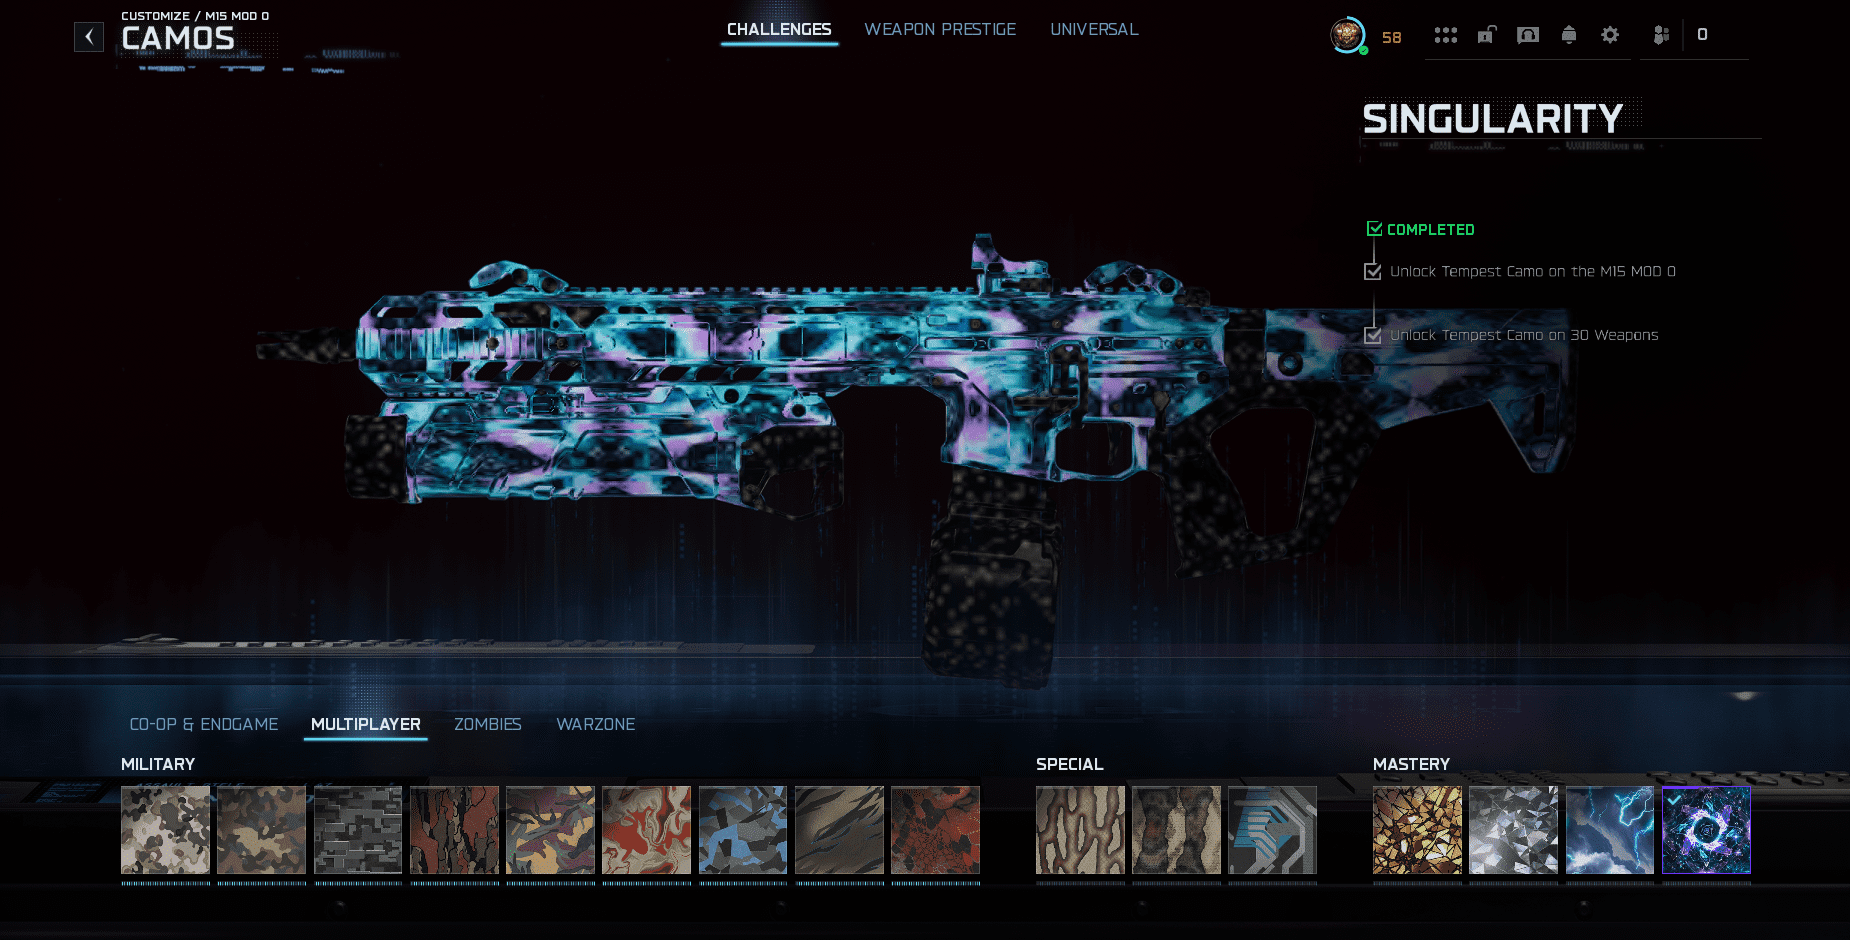1850x940 pixels.
Task: Open the social chat headset icon
Action: [1527, 34]
